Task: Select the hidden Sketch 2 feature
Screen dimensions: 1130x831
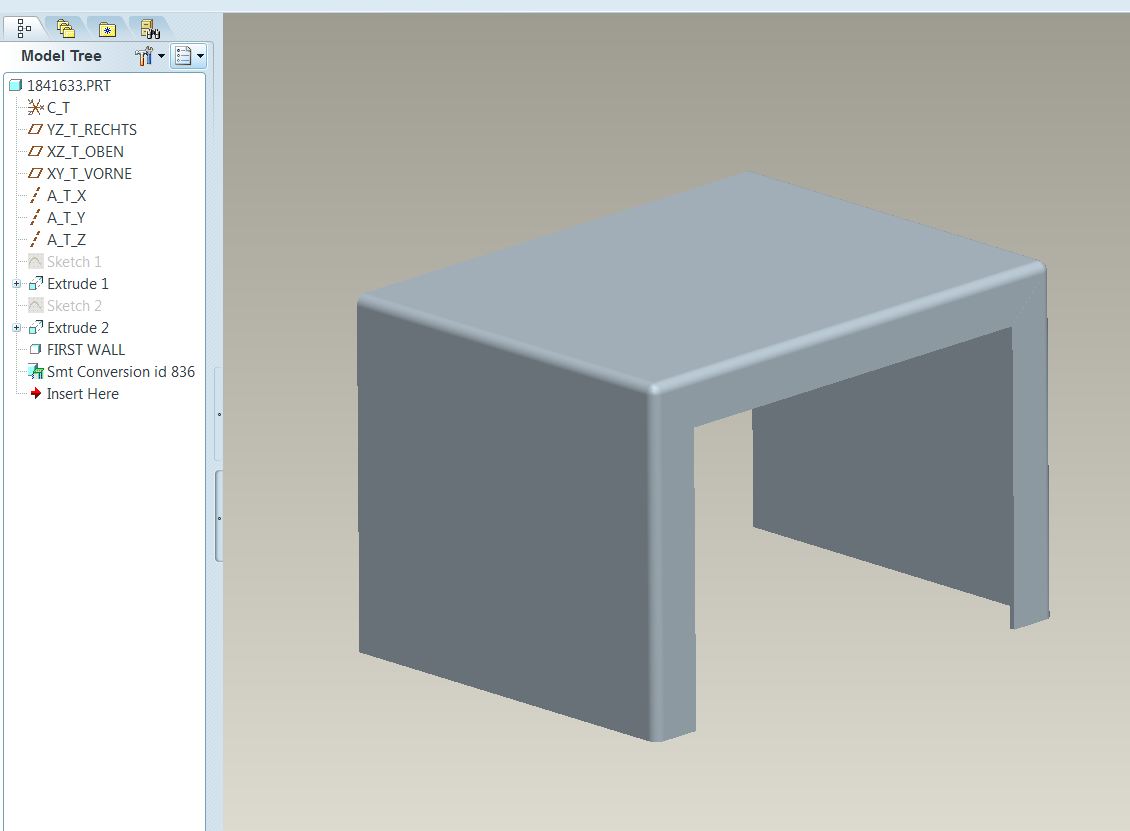Action: (74, 306)
